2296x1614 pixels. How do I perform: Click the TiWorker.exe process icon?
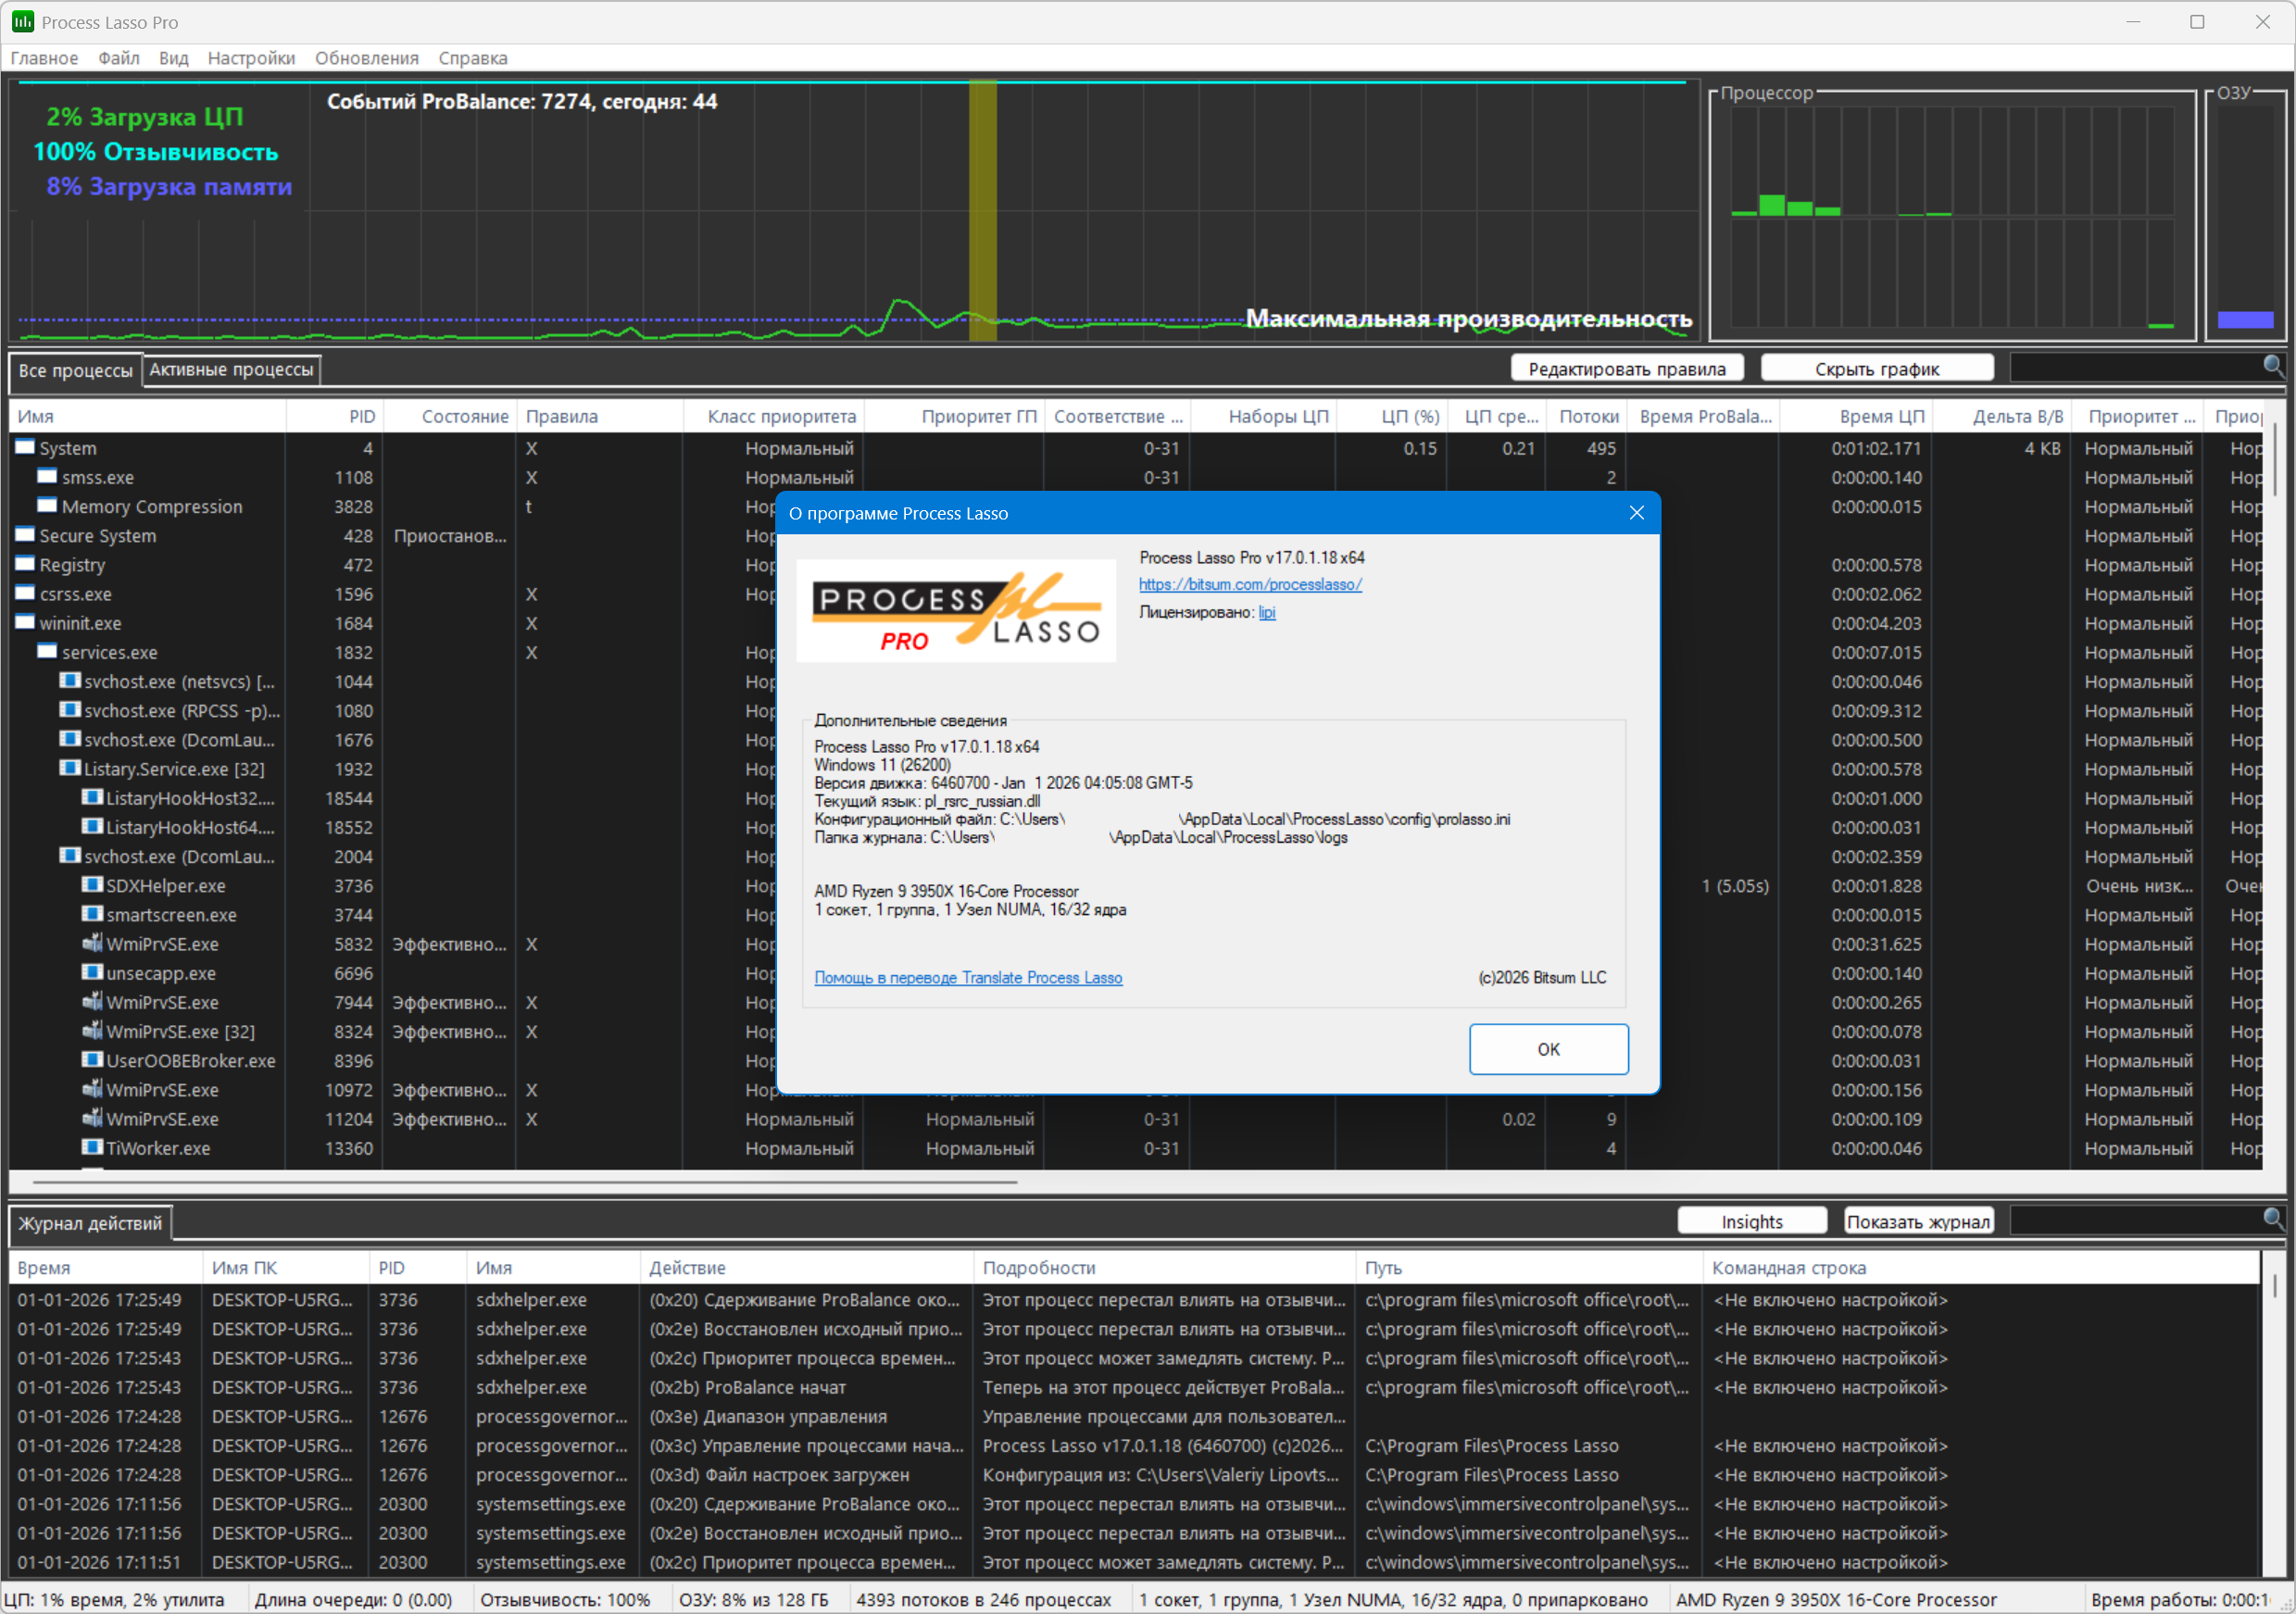coord(92,1147)
